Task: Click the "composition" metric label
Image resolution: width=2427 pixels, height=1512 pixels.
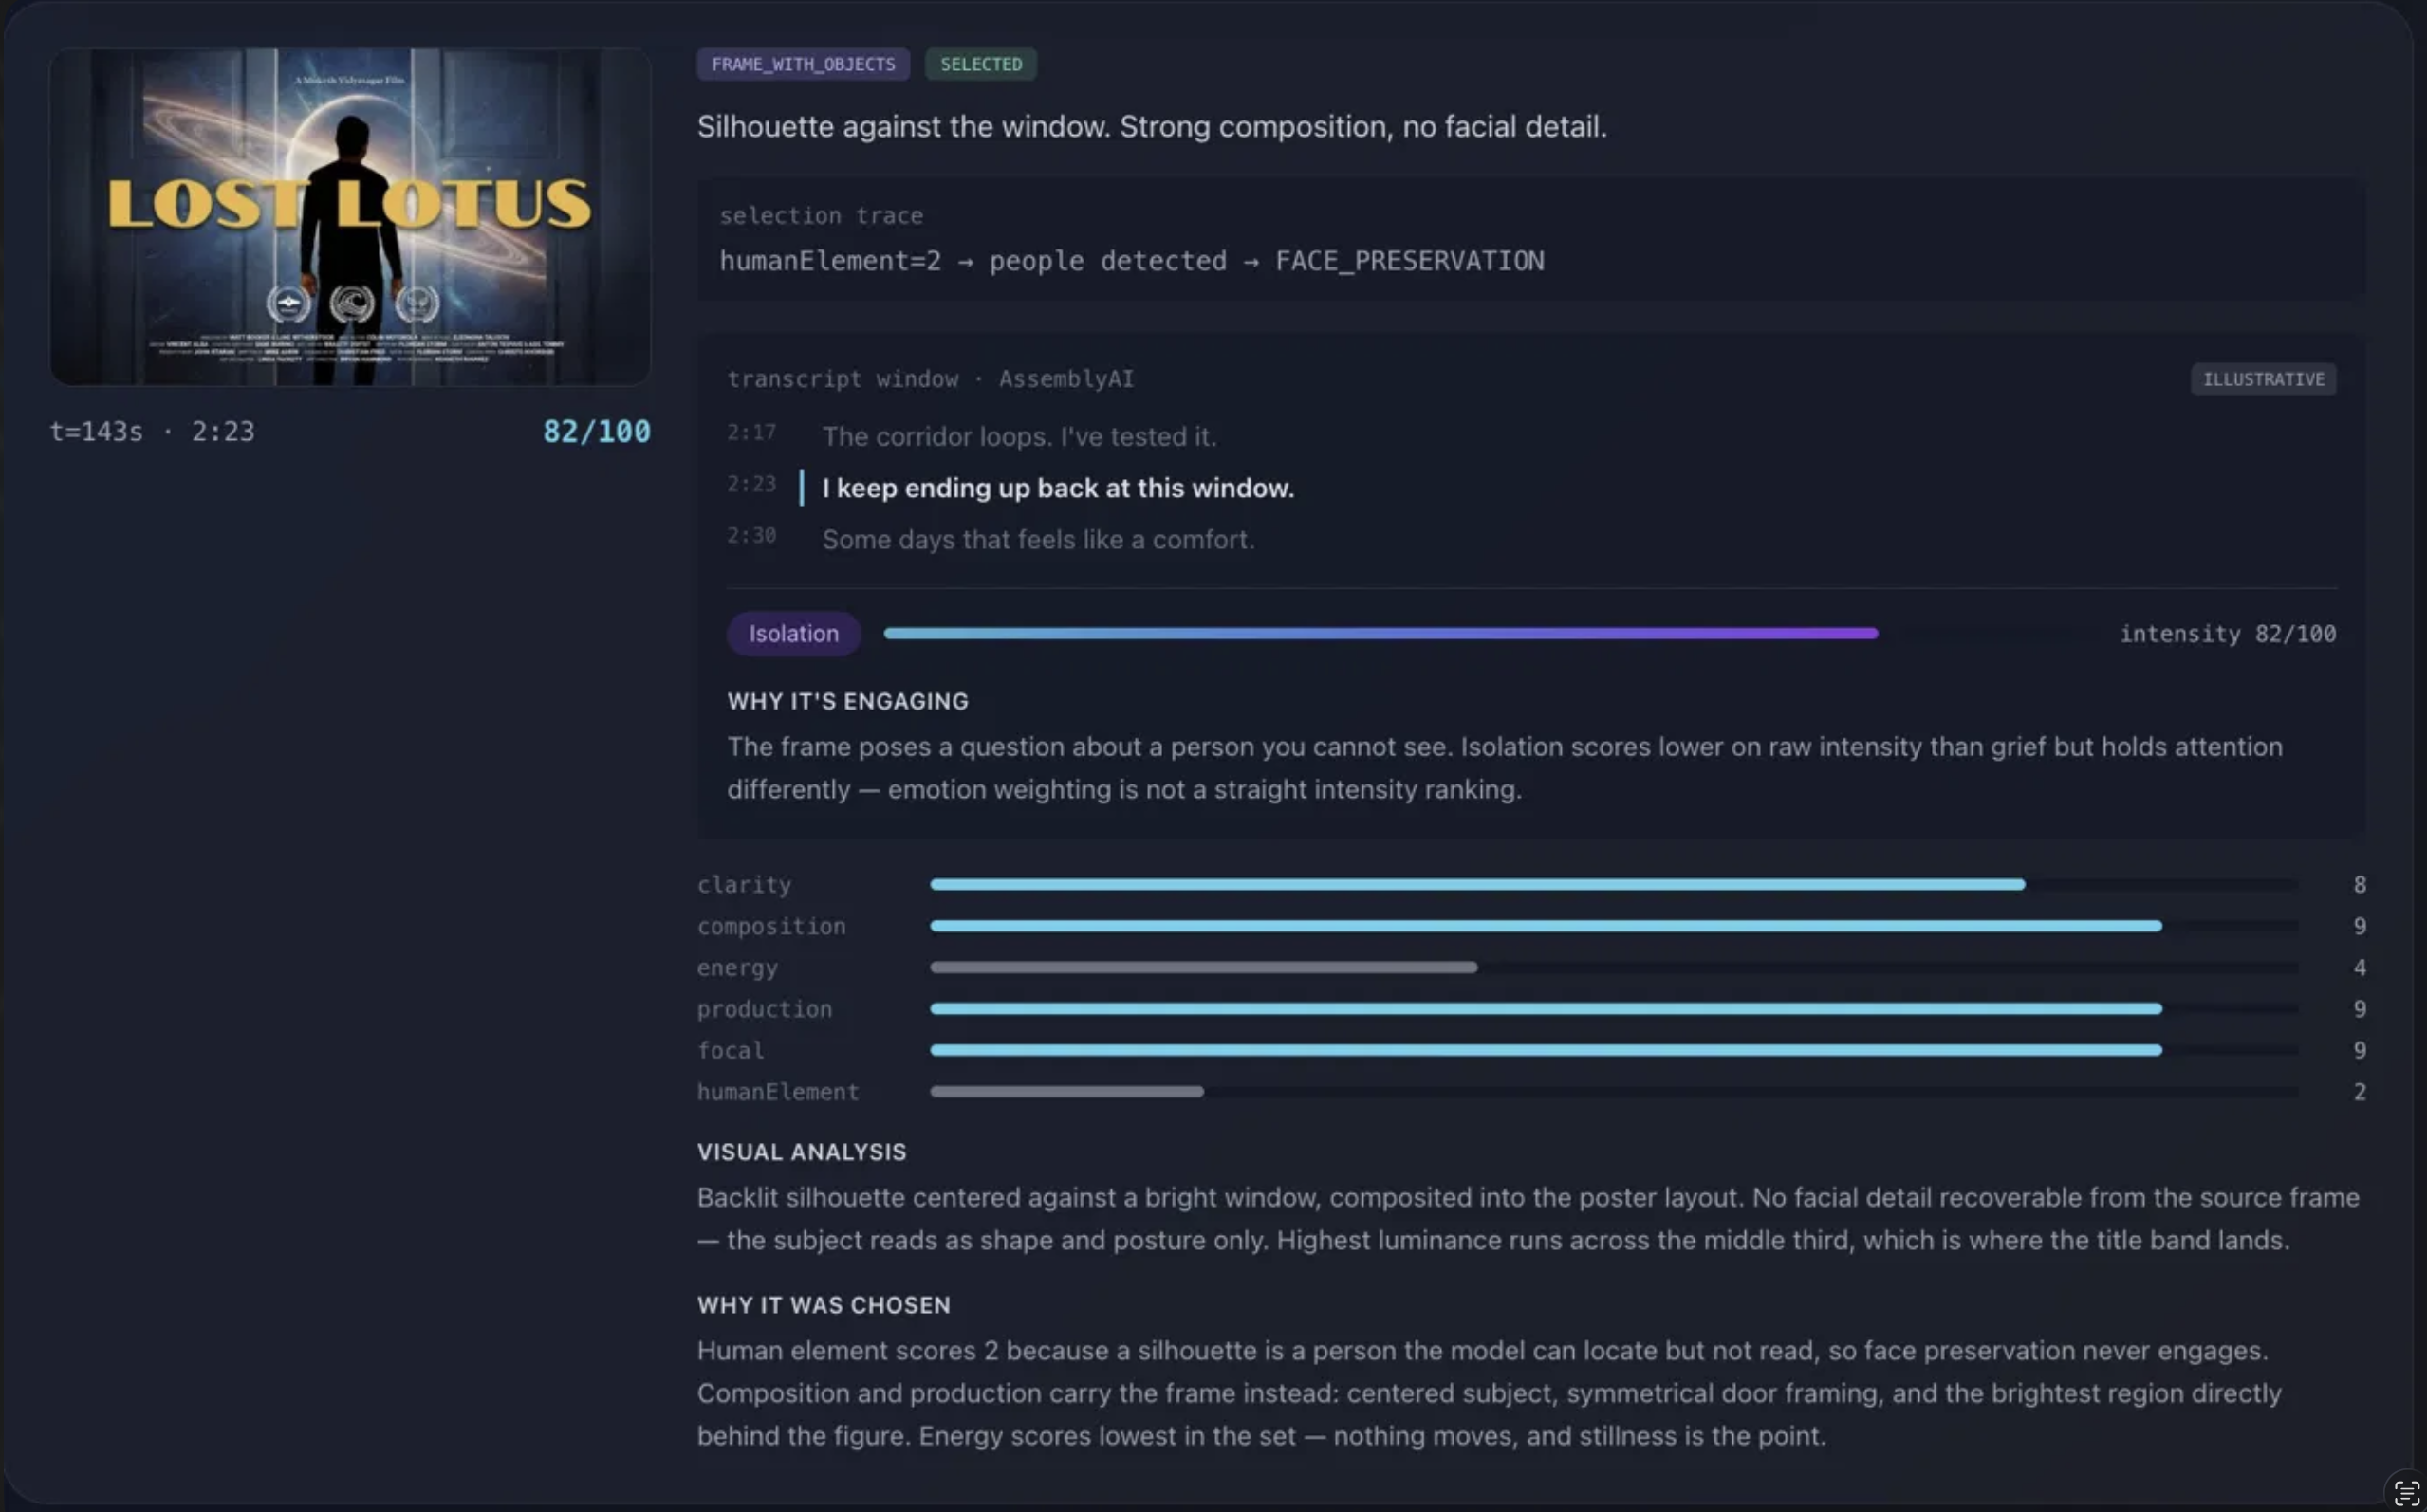Action: coord(771,927)
